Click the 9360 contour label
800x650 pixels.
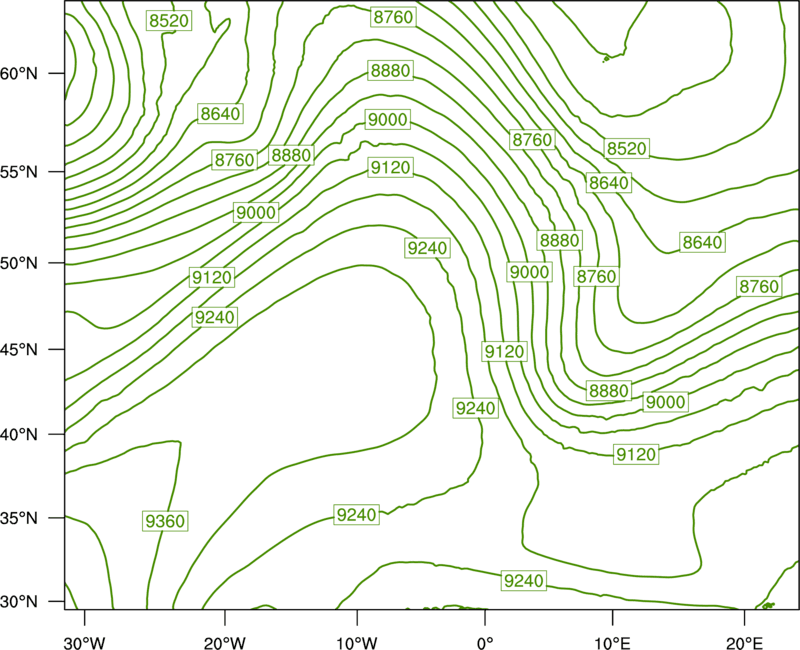(165, 521)
